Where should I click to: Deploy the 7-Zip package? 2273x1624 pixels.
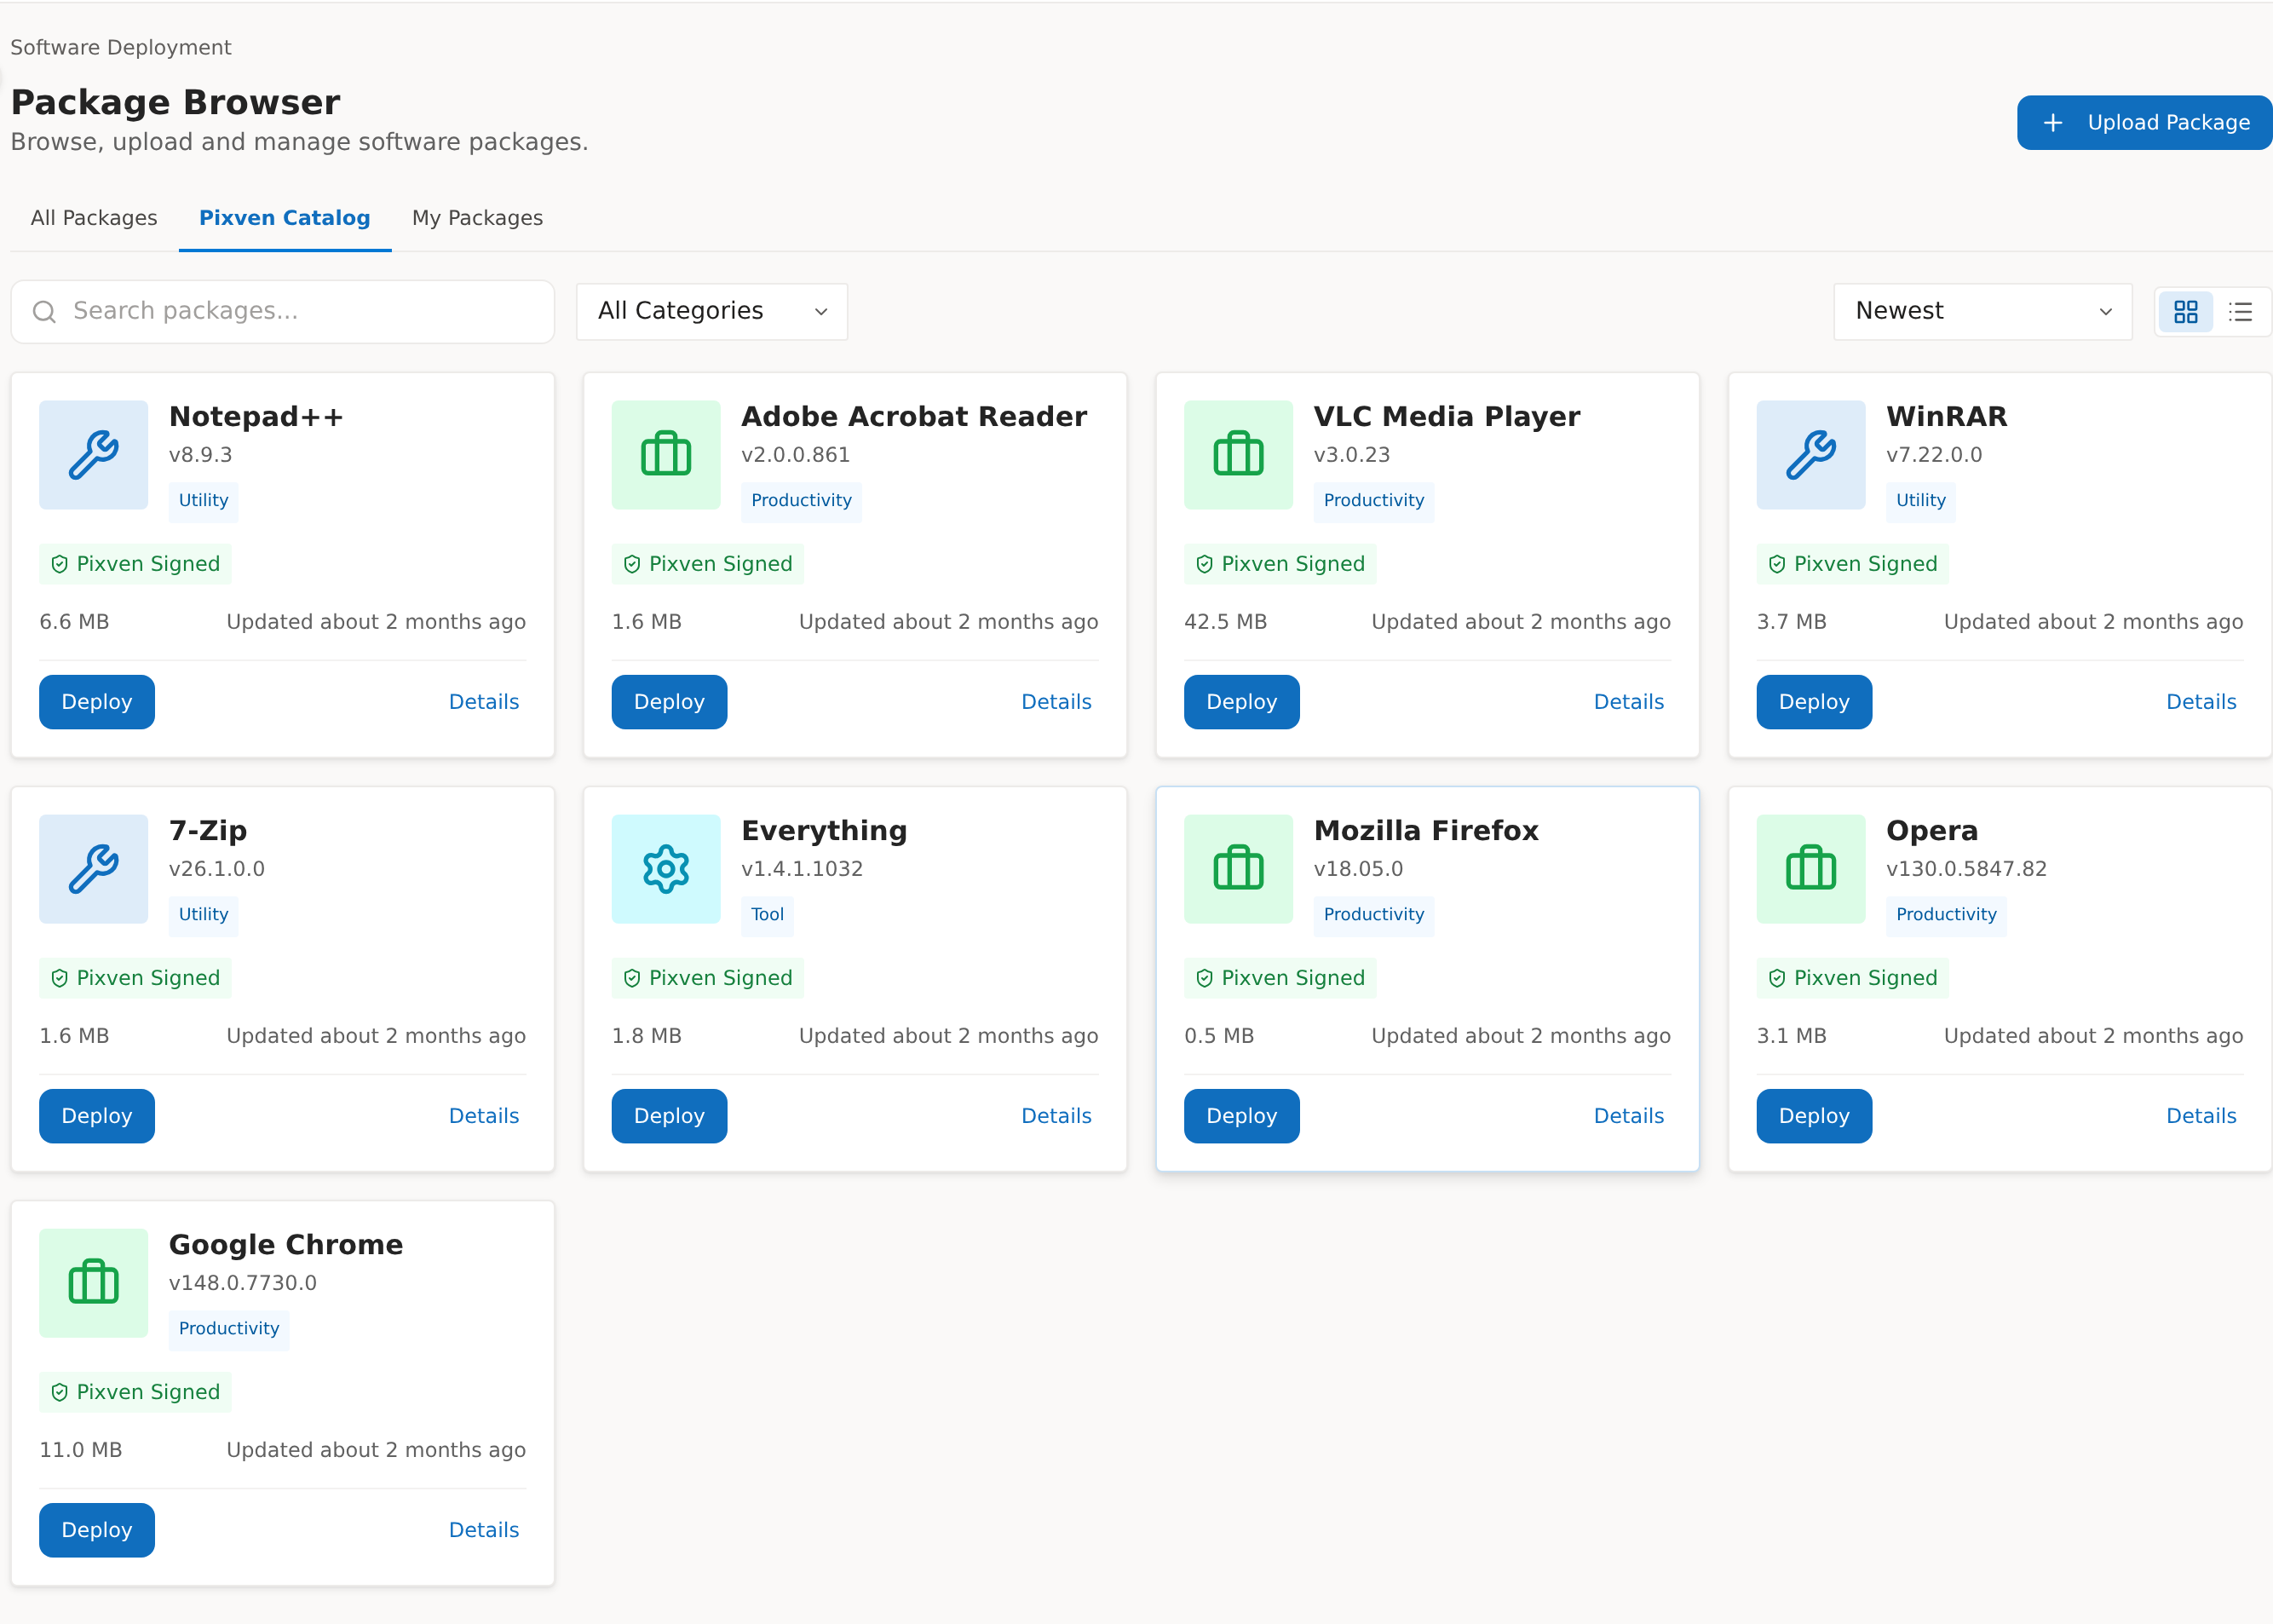[97, 1116]
